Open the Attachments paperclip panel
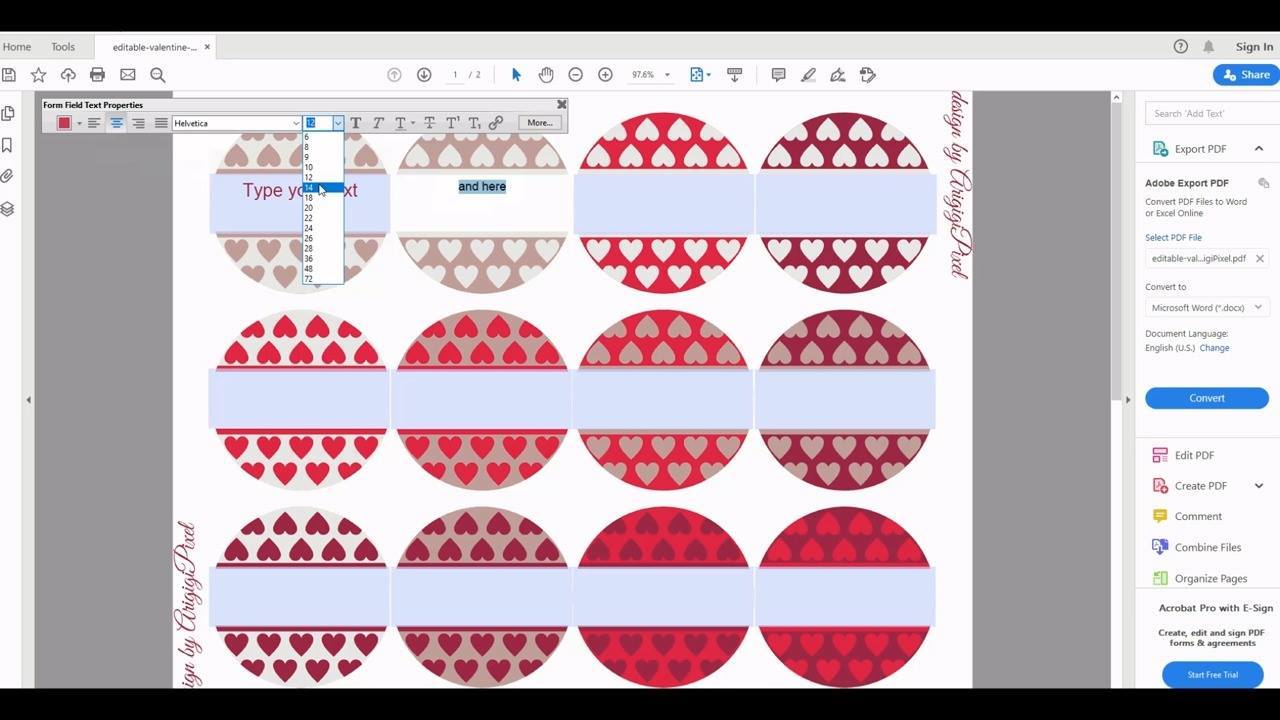Viewport: 1280px width, 720px height. pyautogui.click(x=8, y=177)
